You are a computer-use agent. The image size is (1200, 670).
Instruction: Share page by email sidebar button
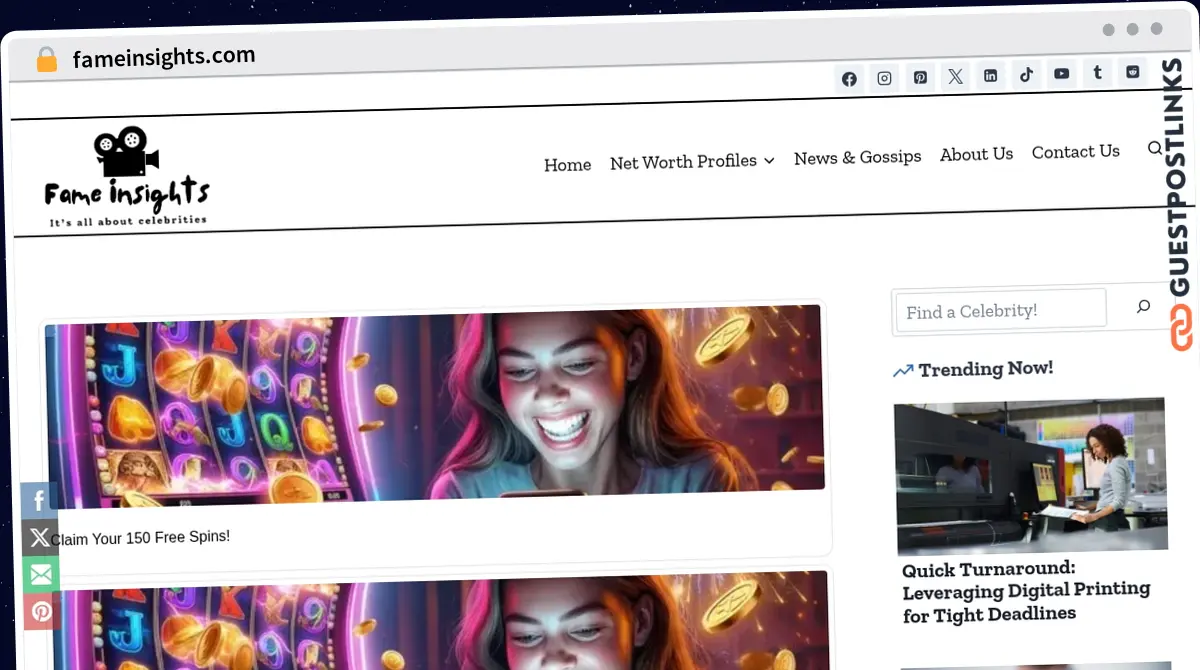41,575
